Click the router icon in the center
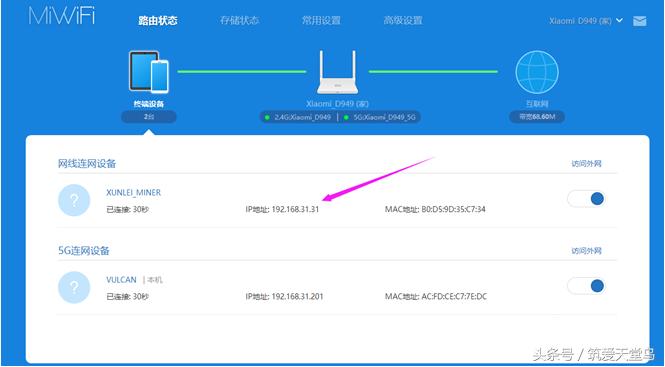665x367 pixels. [x=337, y=72]
